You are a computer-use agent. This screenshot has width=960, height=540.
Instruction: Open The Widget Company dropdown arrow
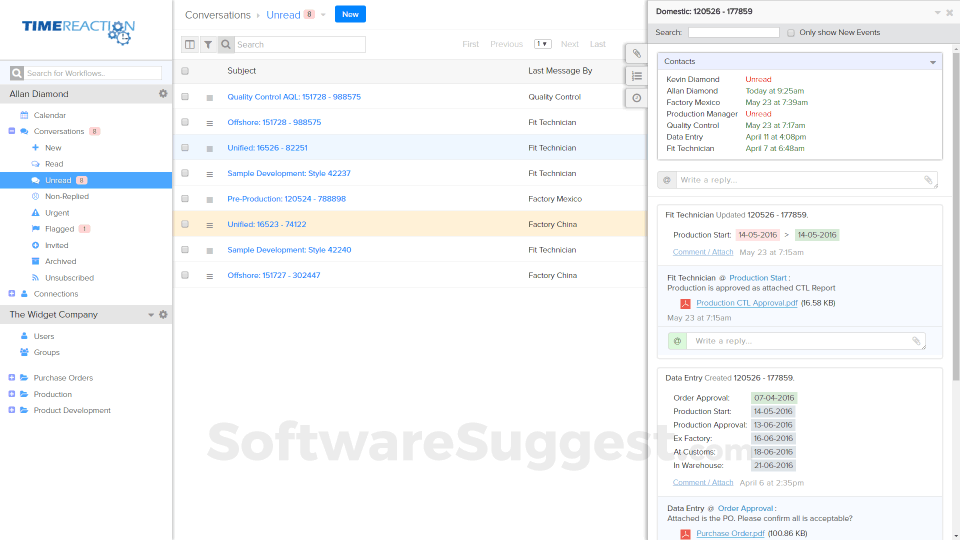pos(151,315)
